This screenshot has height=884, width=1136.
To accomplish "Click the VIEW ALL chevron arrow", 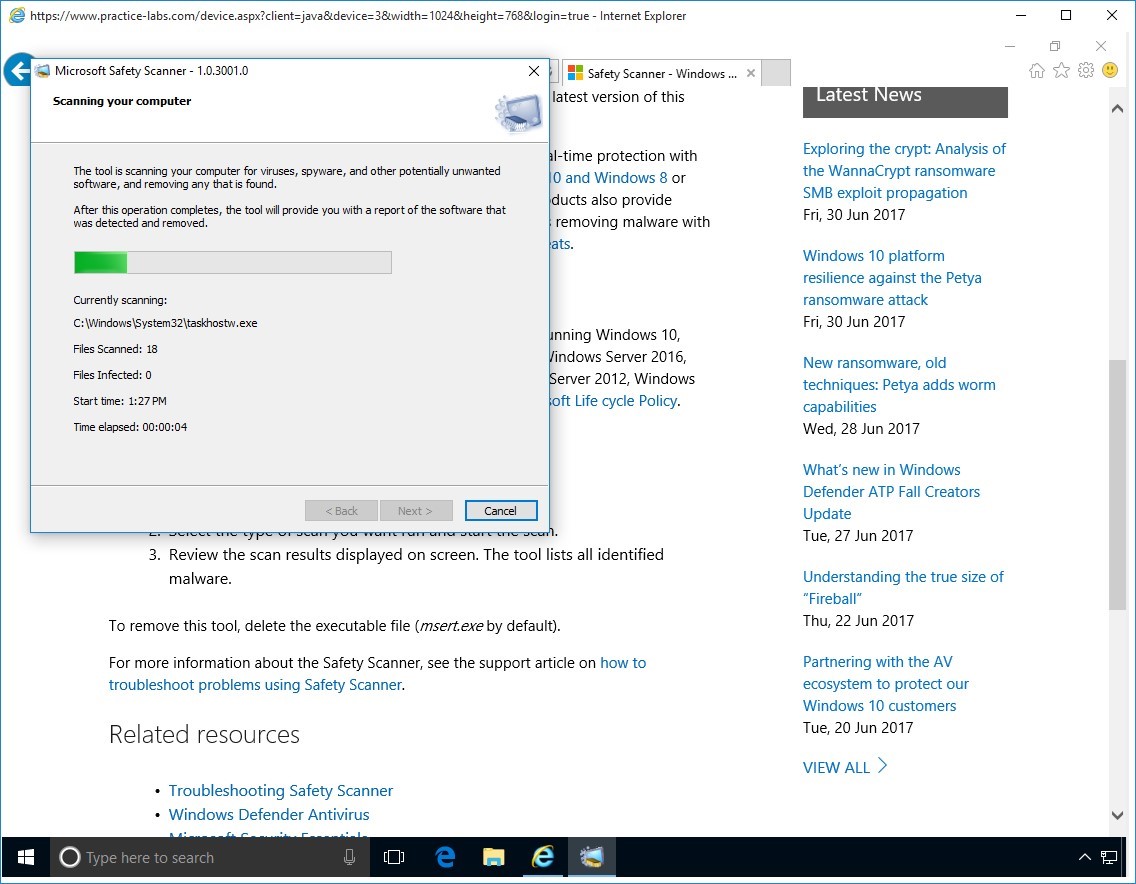I will (882, 765).
